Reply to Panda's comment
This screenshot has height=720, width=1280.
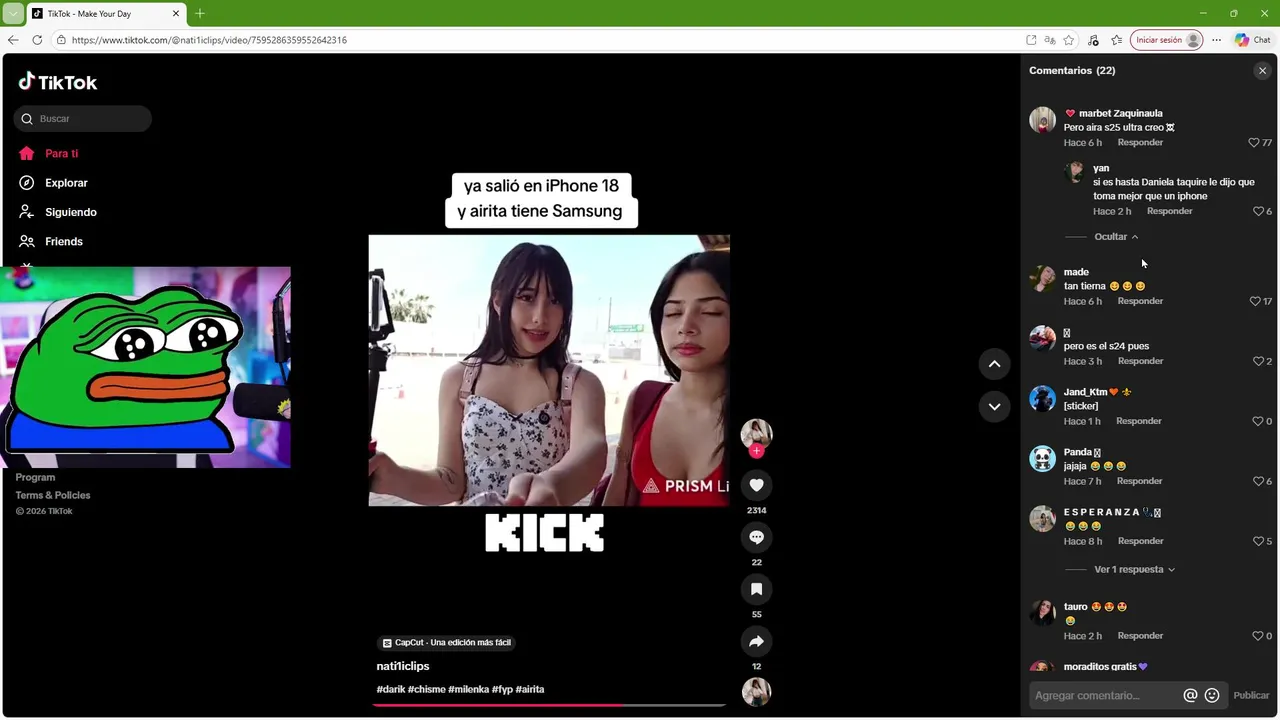click(1139, 481)
